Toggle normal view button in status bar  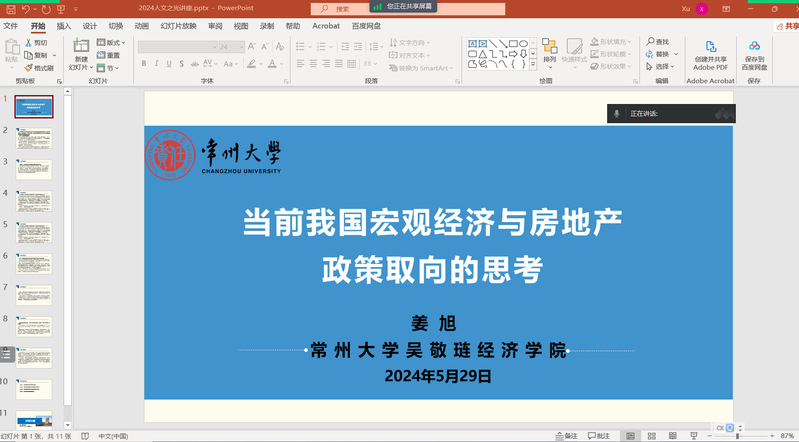point(632,436)
